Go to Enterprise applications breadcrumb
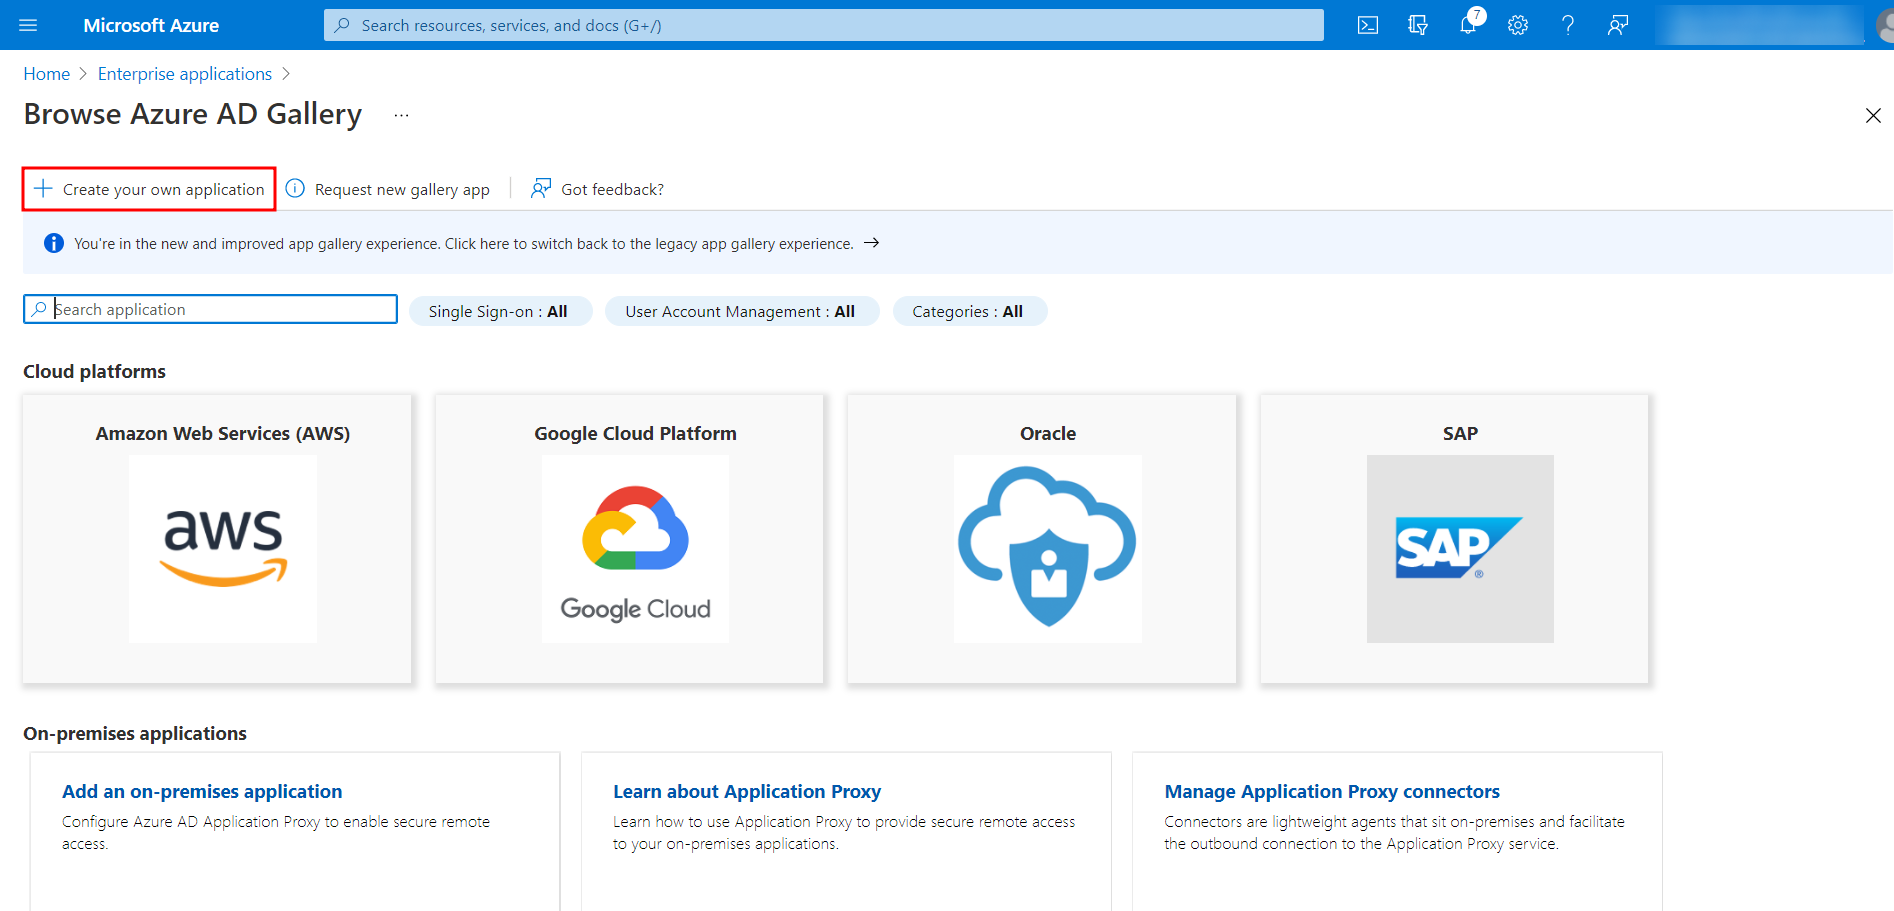This screenshot has height=911, width=1894. [x=185, y=74]
